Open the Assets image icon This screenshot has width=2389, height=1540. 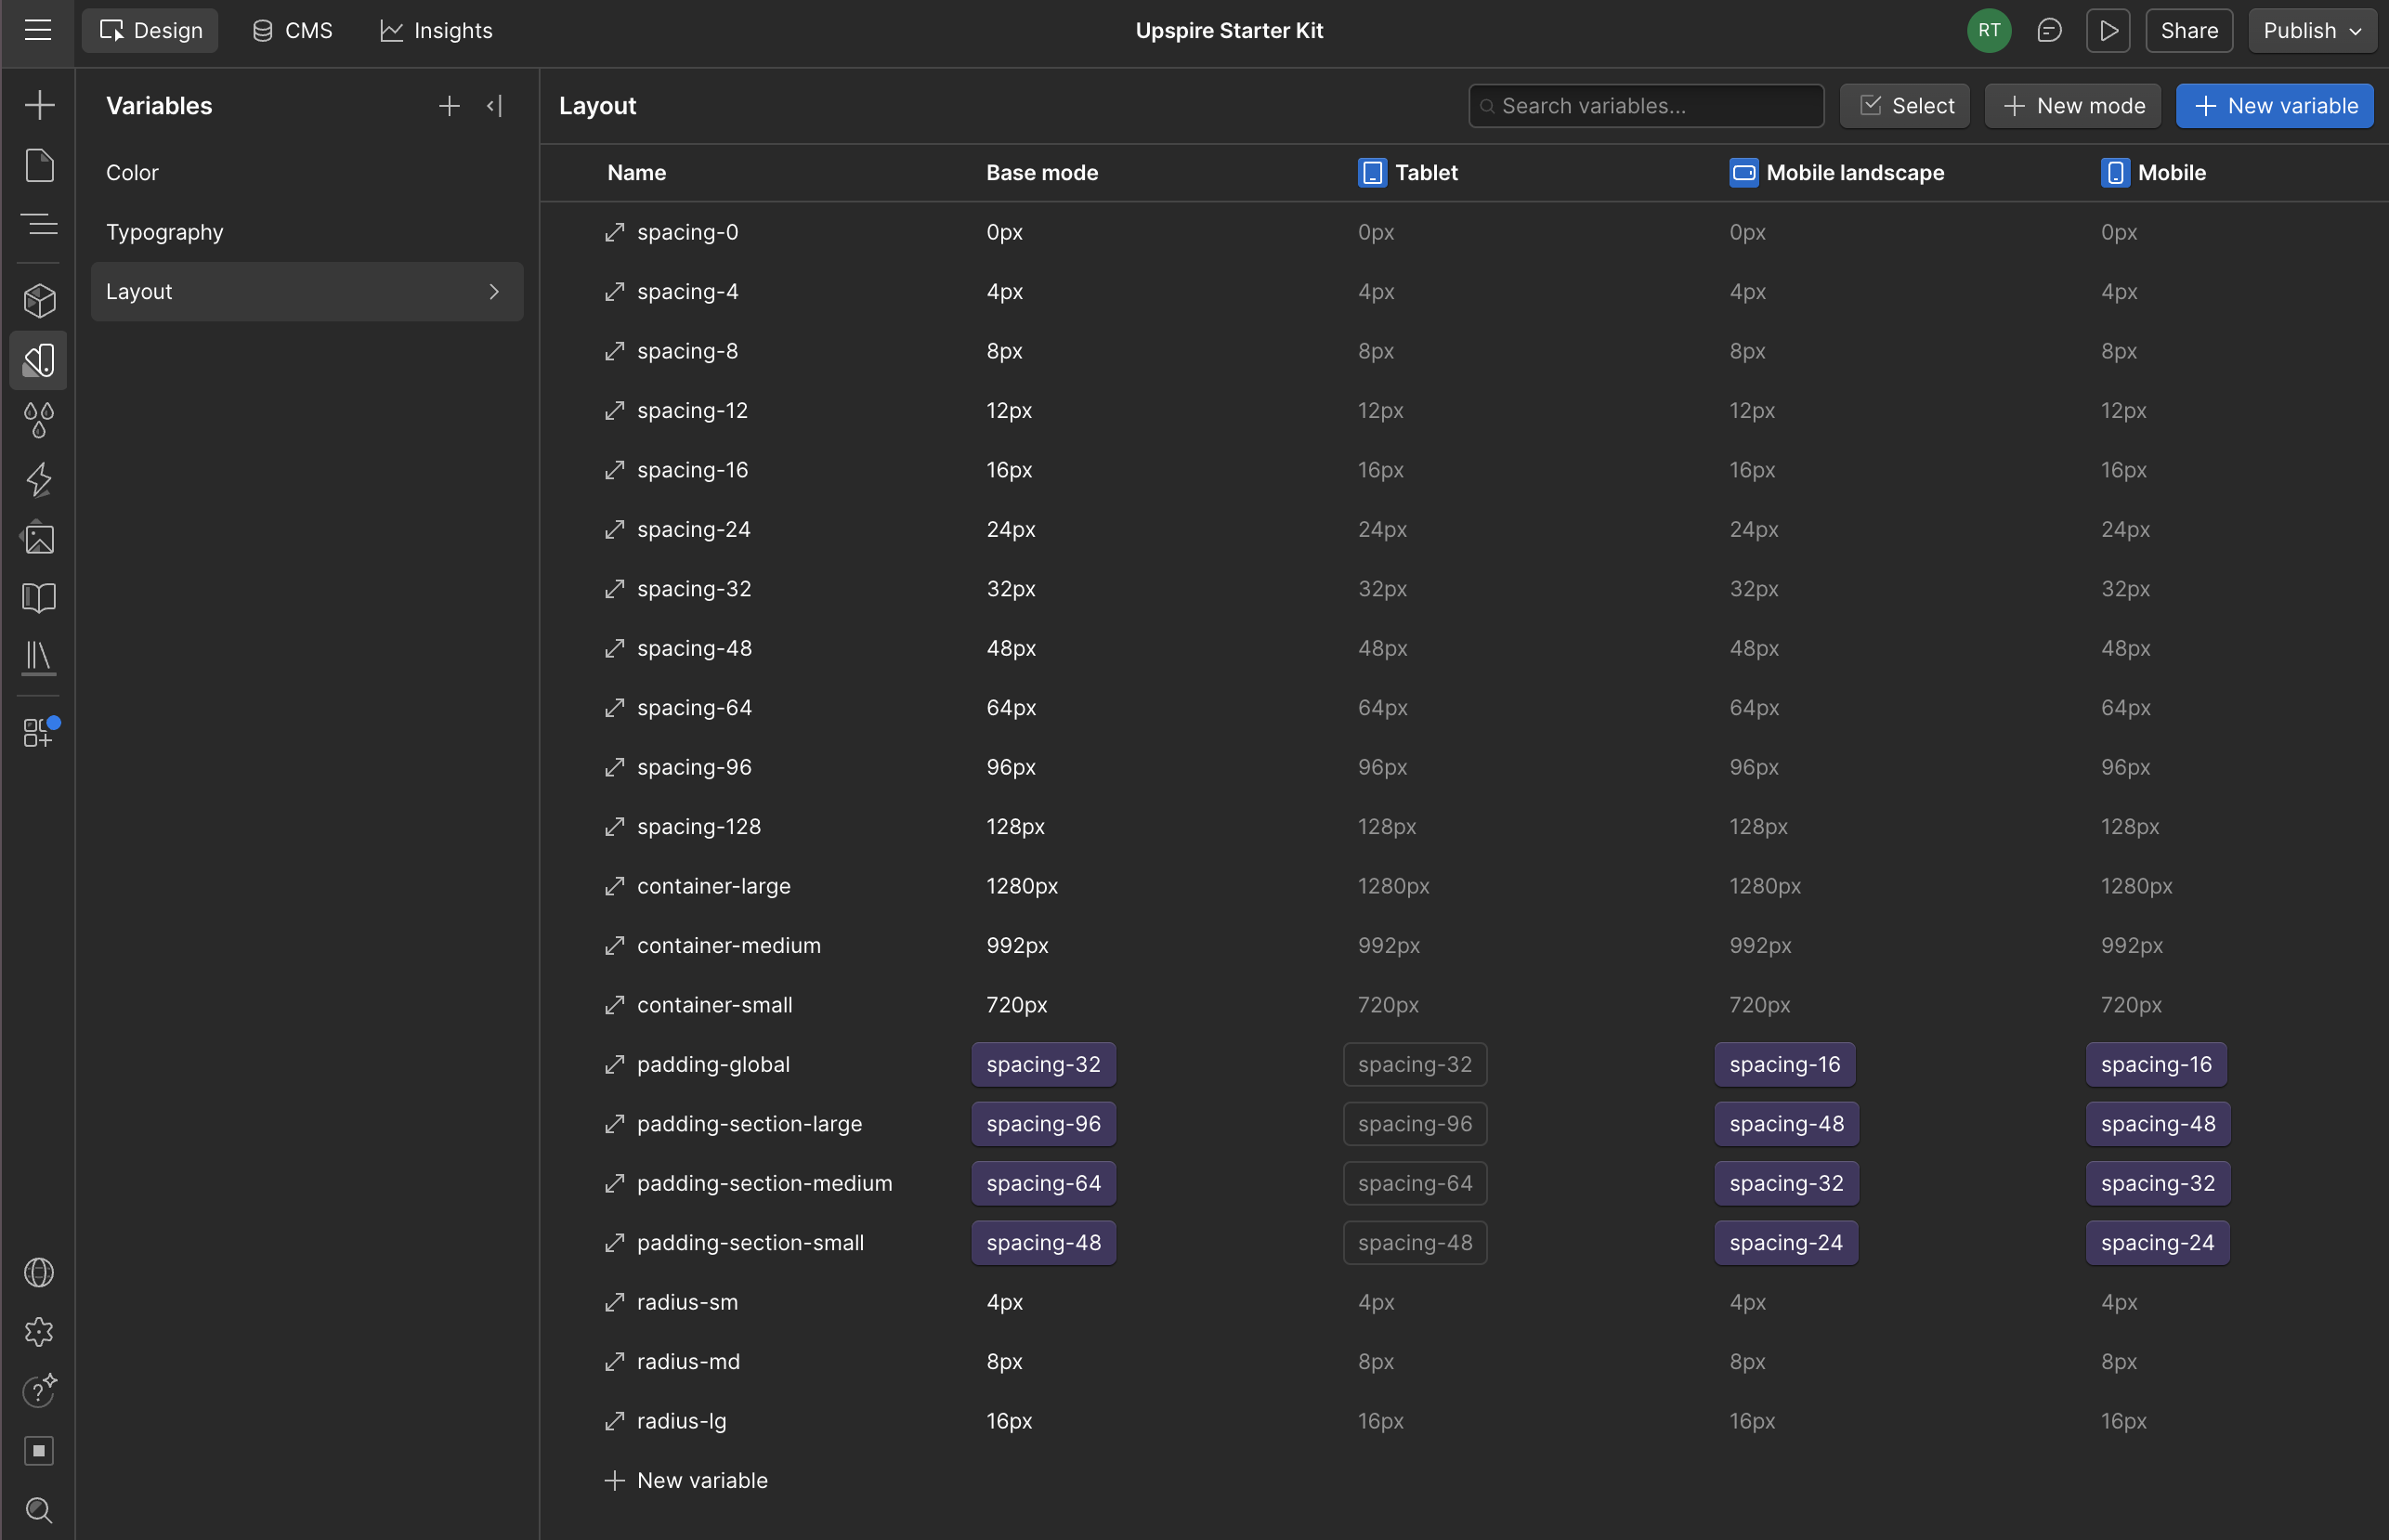pyautogui.click(x=39, y=538)
